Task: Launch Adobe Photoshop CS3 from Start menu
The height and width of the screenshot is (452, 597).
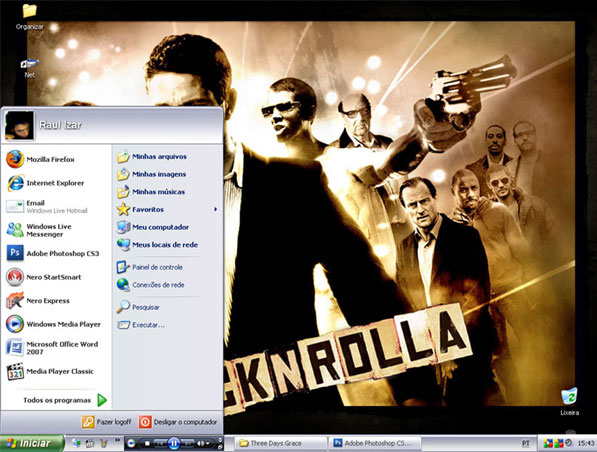Action: click(53, 254)
